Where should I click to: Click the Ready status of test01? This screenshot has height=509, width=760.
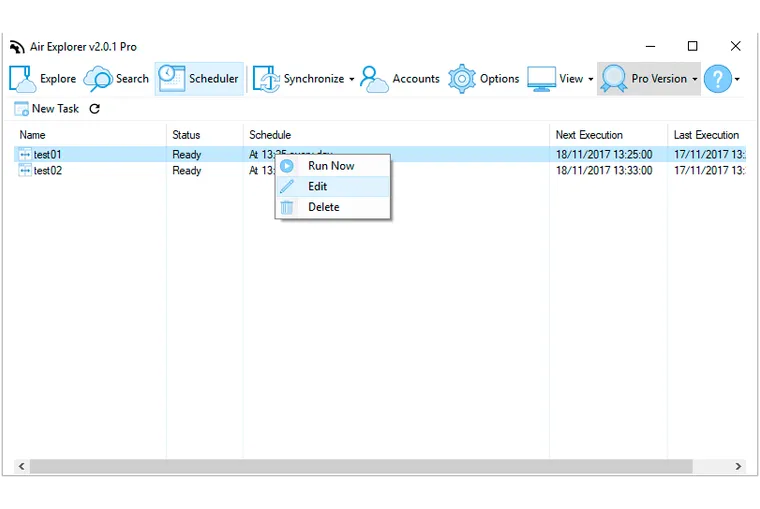pos(187,155)
